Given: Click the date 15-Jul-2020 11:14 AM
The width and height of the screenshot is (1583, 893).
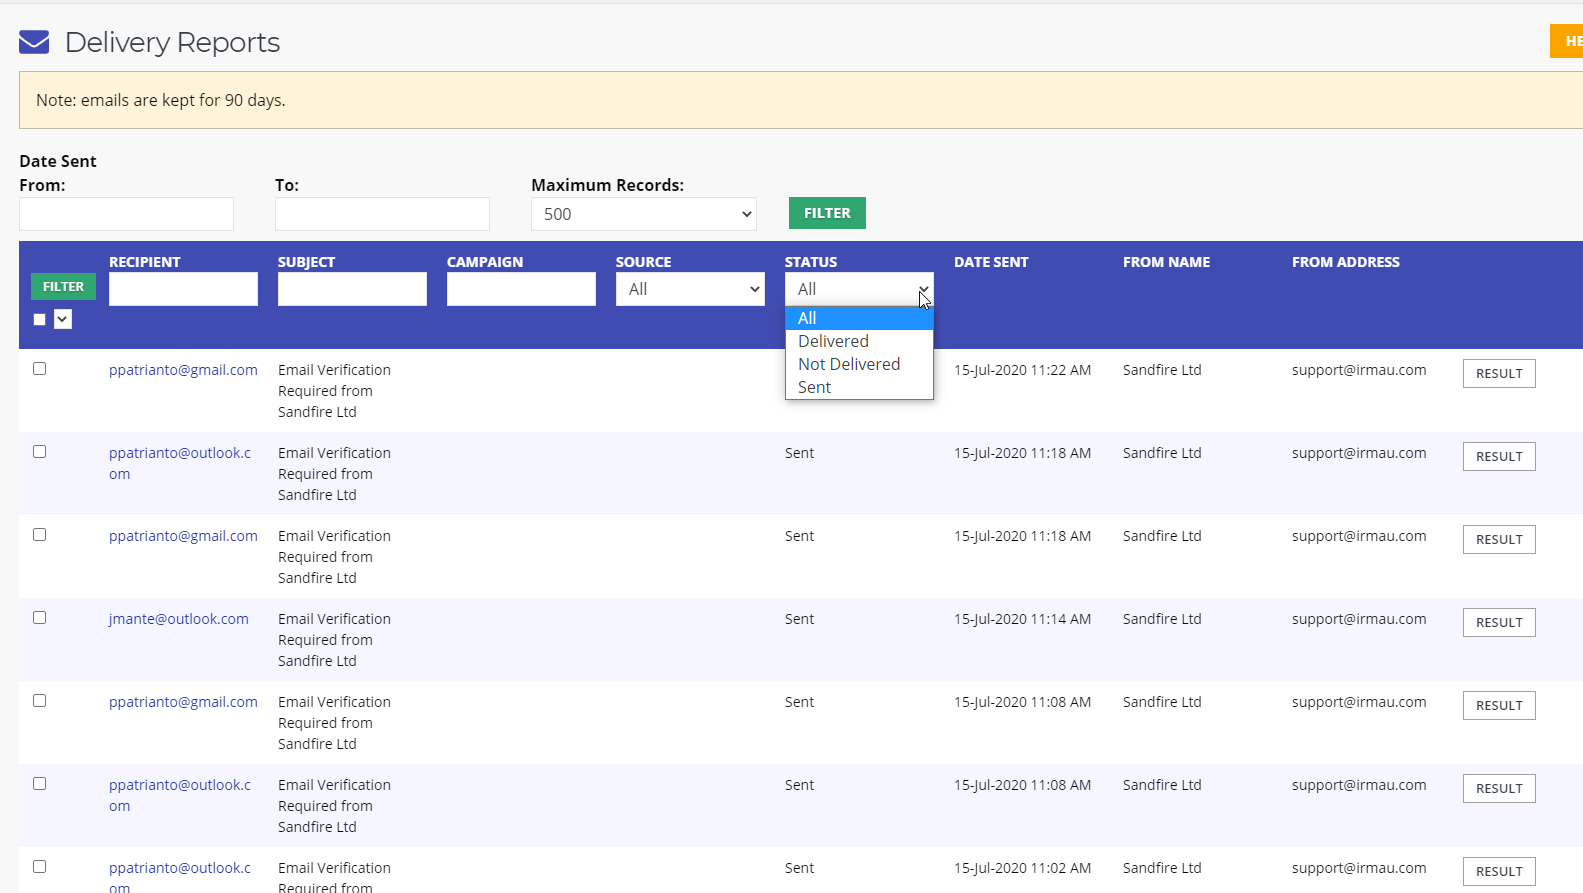Looking at the screenshot, I should 1022,619.
